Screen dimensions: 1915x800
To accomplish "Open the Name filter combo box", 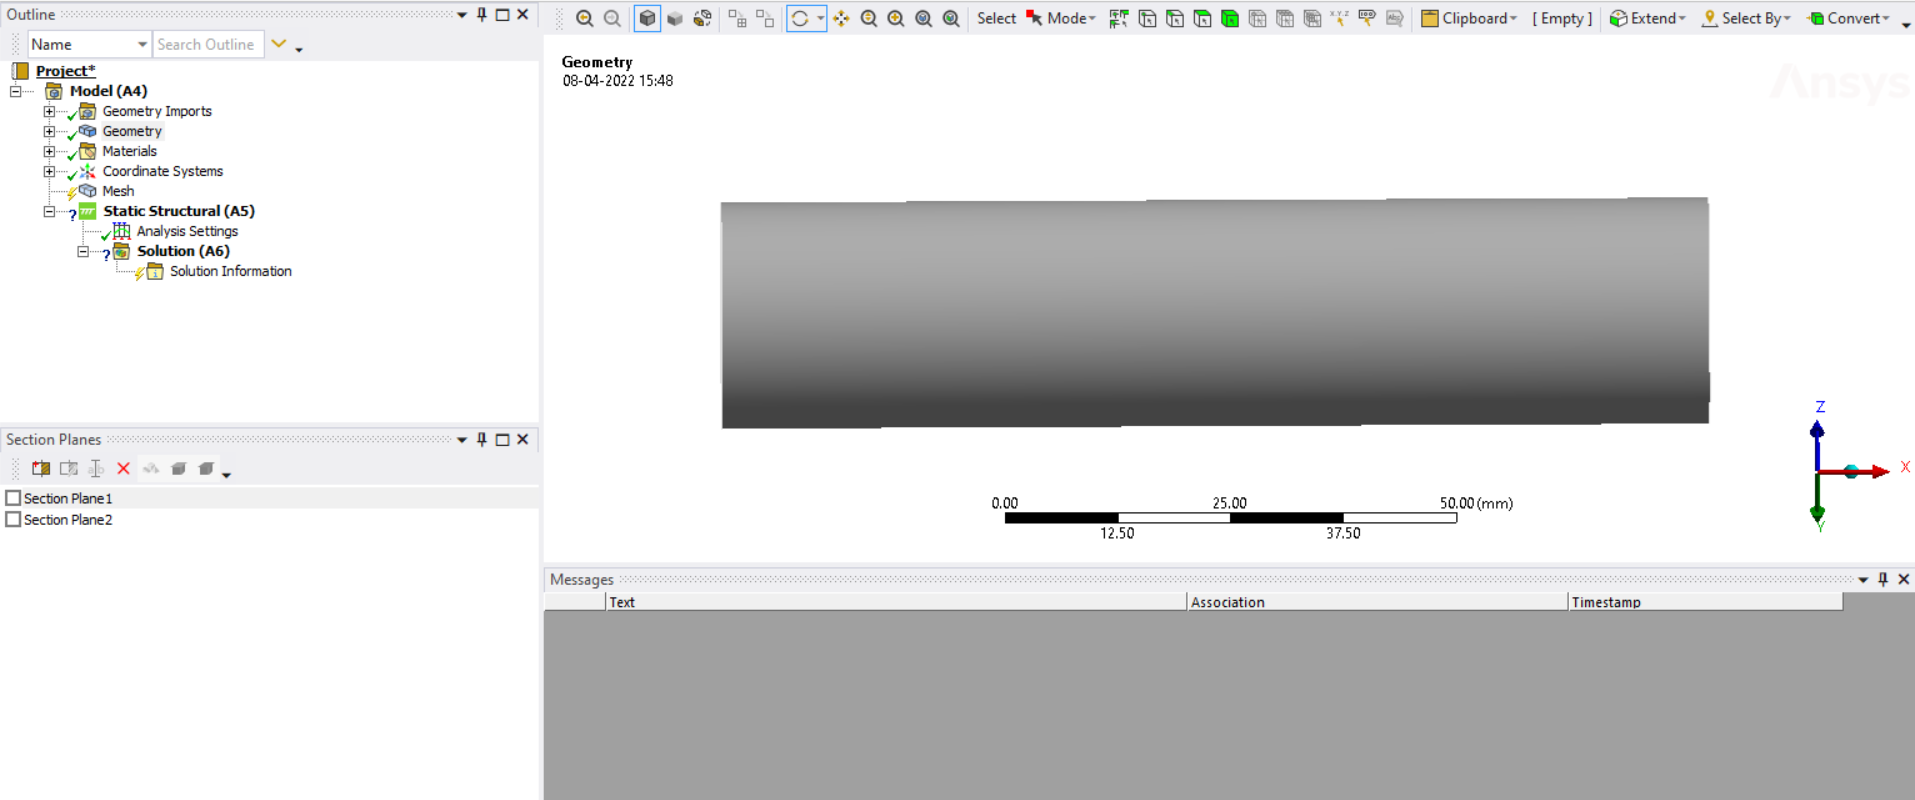I will coord(89,44).
